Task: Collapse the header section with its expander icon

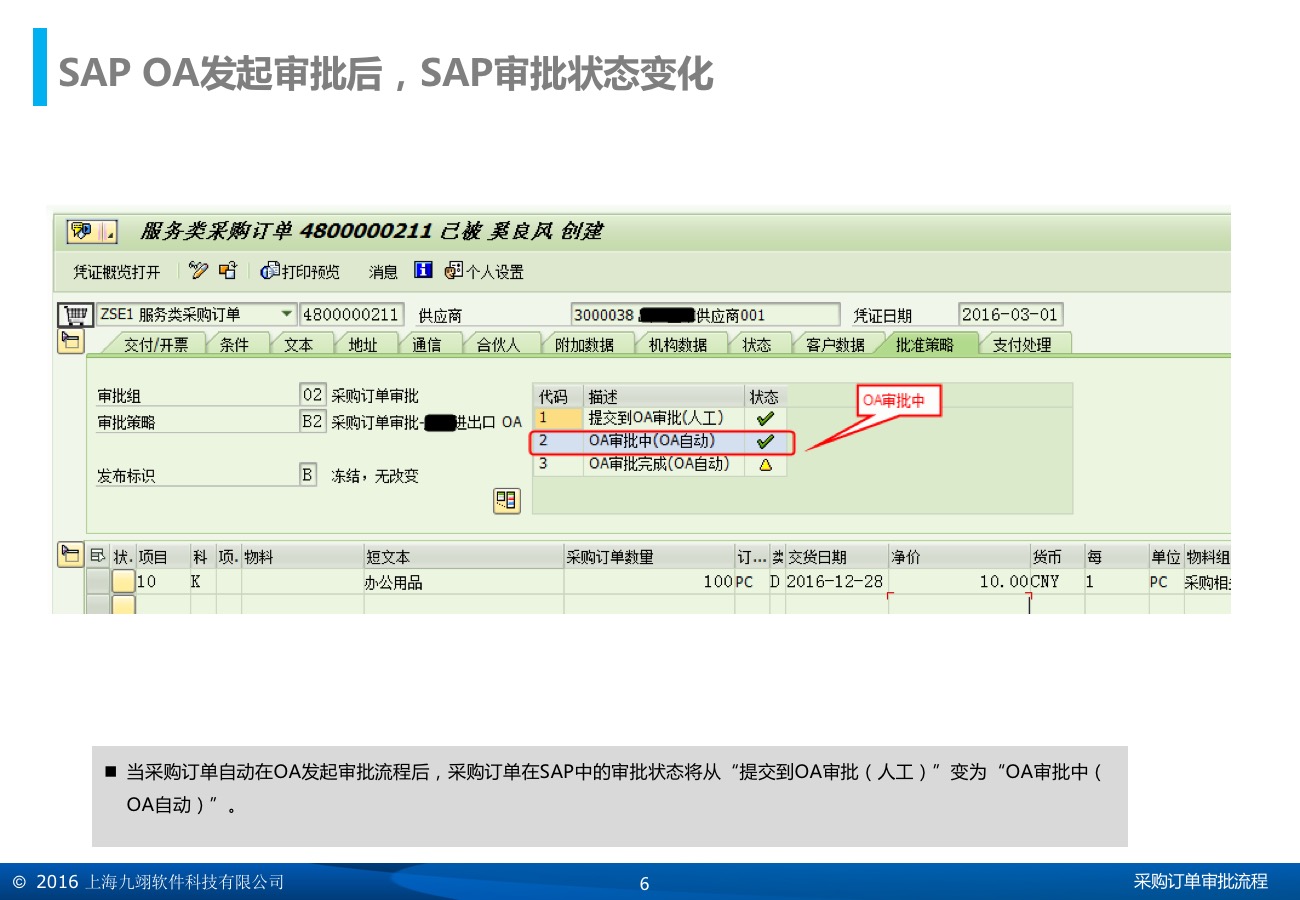Action: tap(70, 343)
